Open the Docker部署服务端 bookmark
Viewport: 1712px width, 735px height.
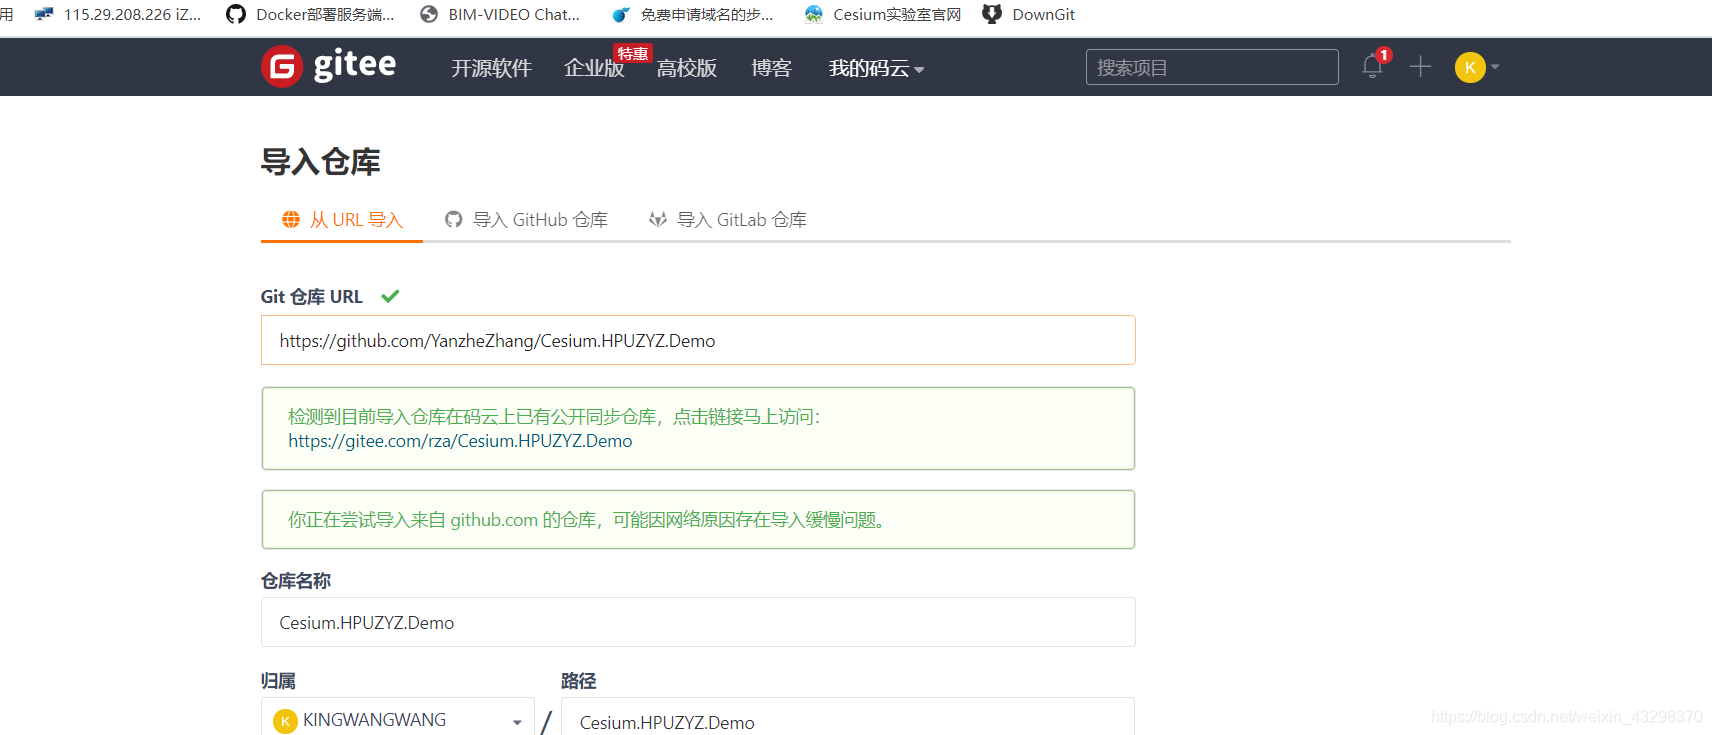(x=310, y=14)
